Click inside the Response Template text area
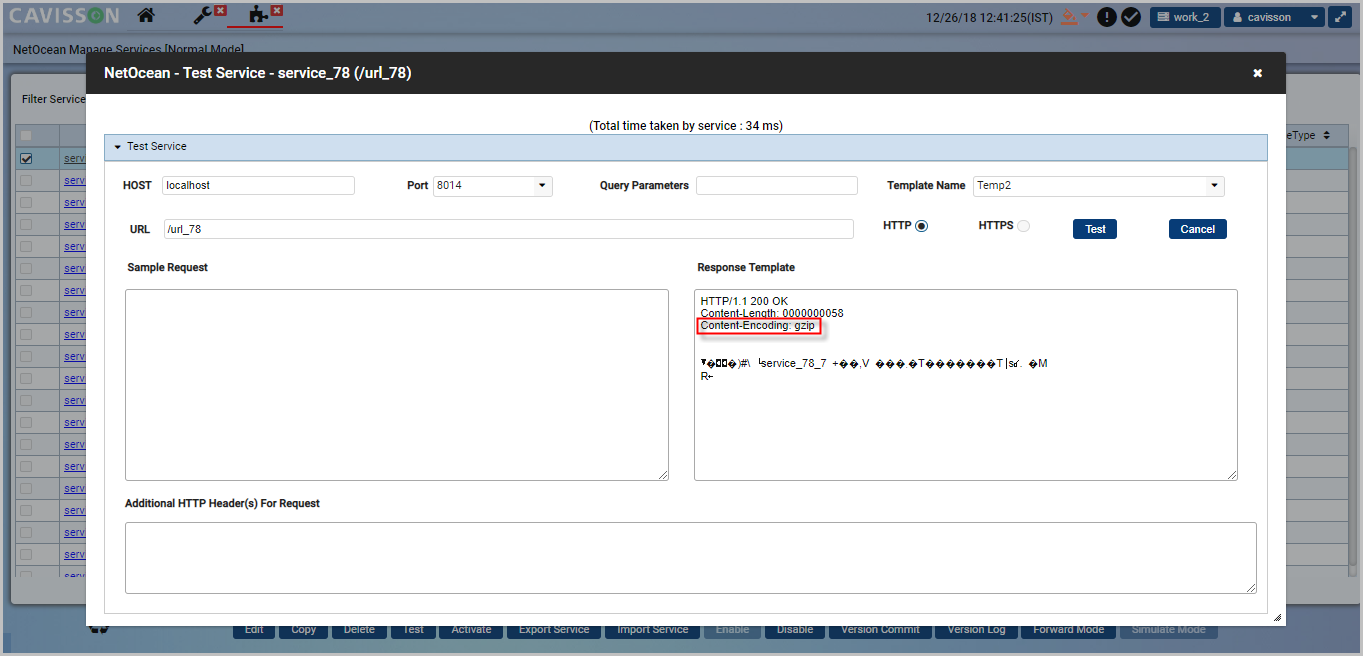 (x=966, y=385)
